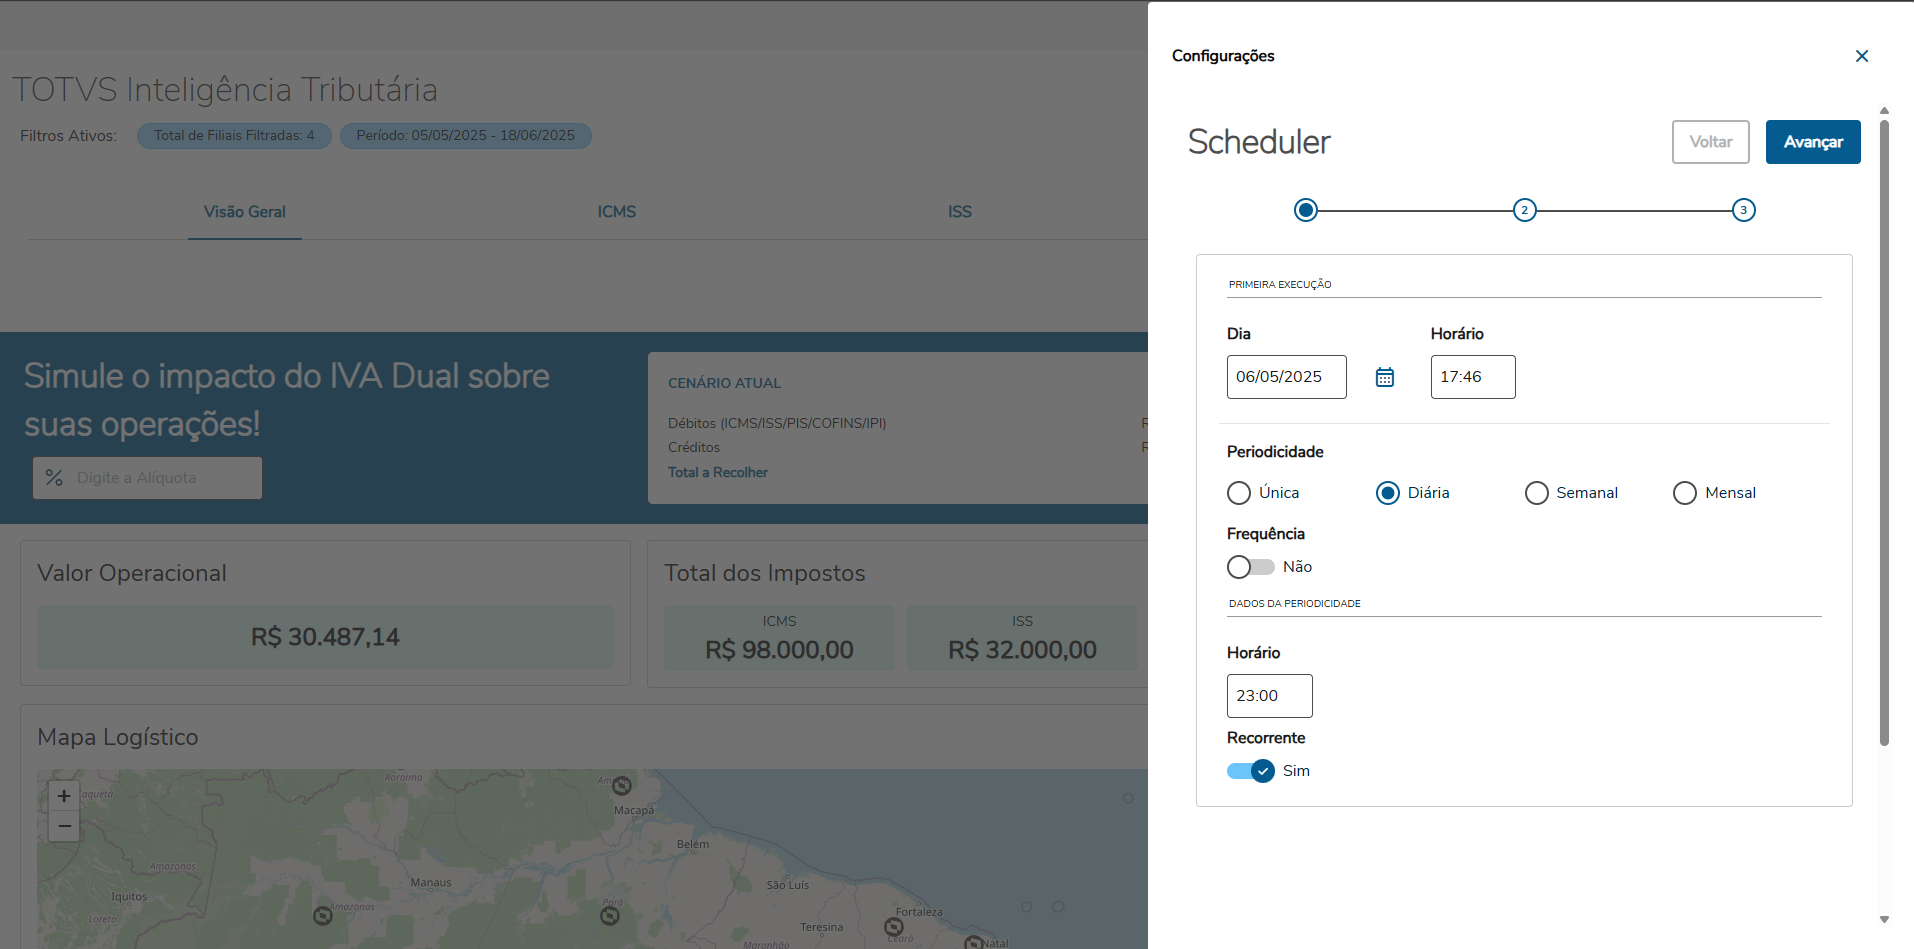
Task: Click the Avançar button
Action: click(1813, 142)
